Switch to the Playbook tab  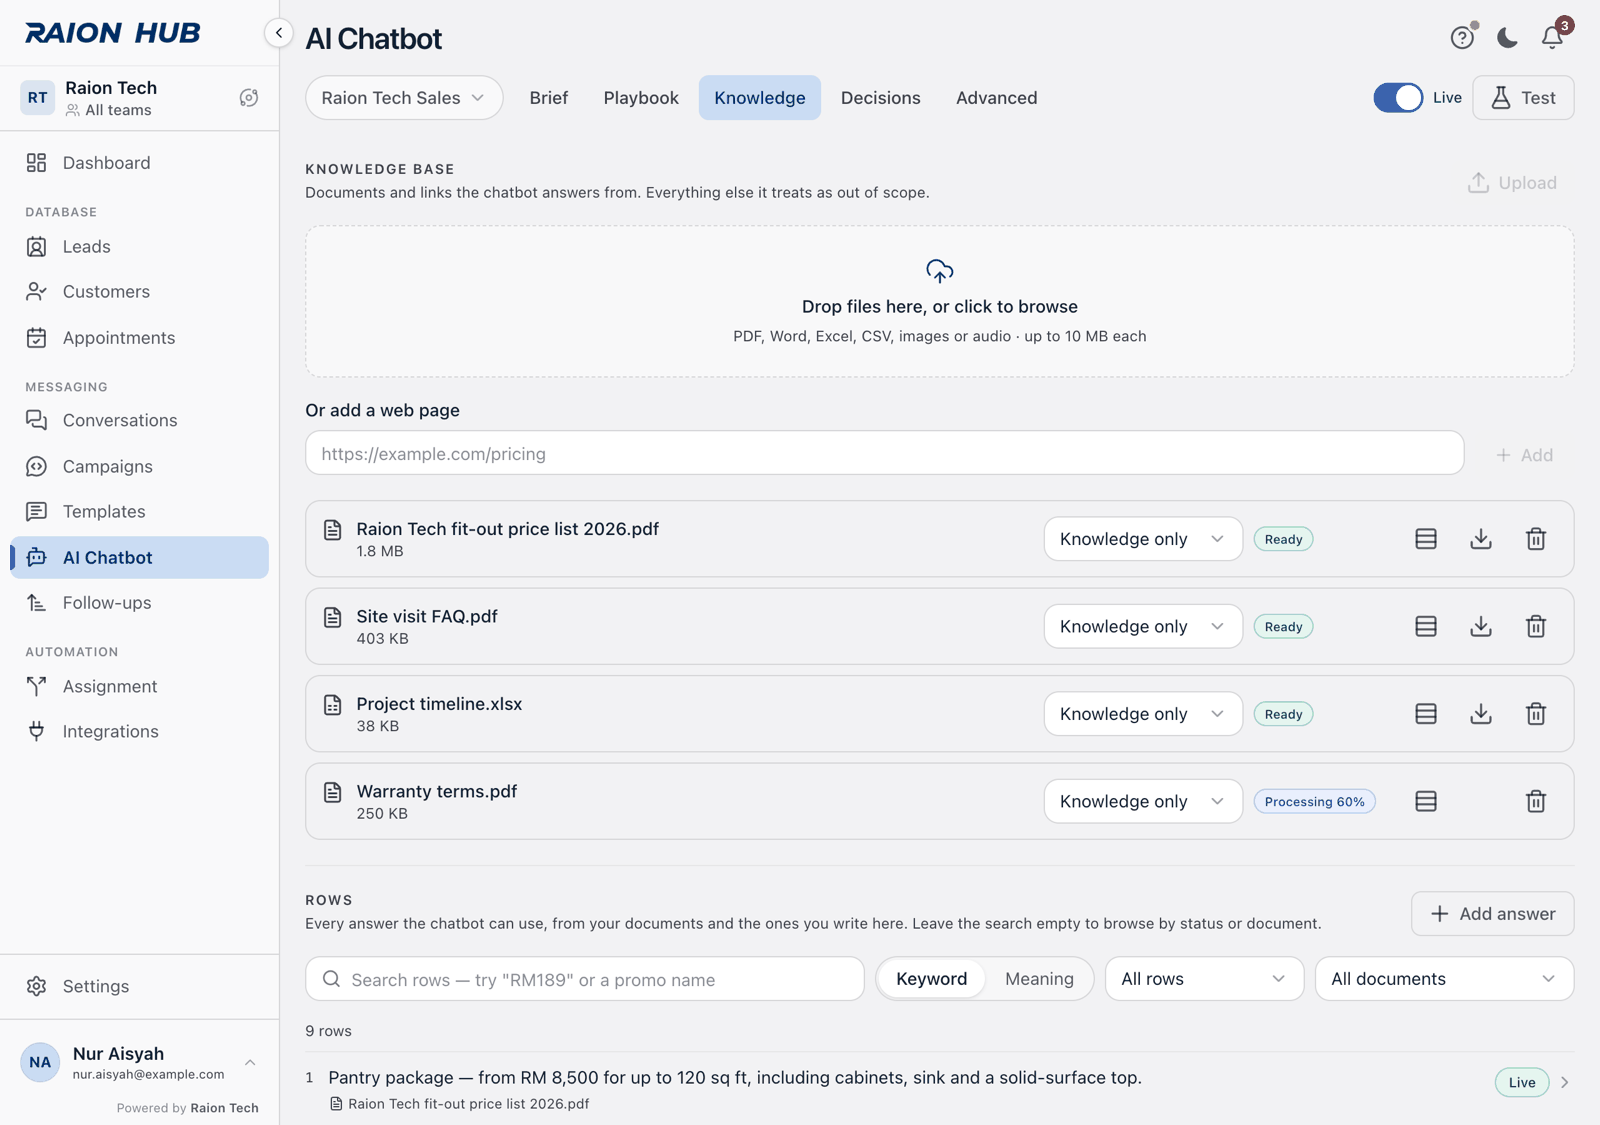tap(641, 97)
